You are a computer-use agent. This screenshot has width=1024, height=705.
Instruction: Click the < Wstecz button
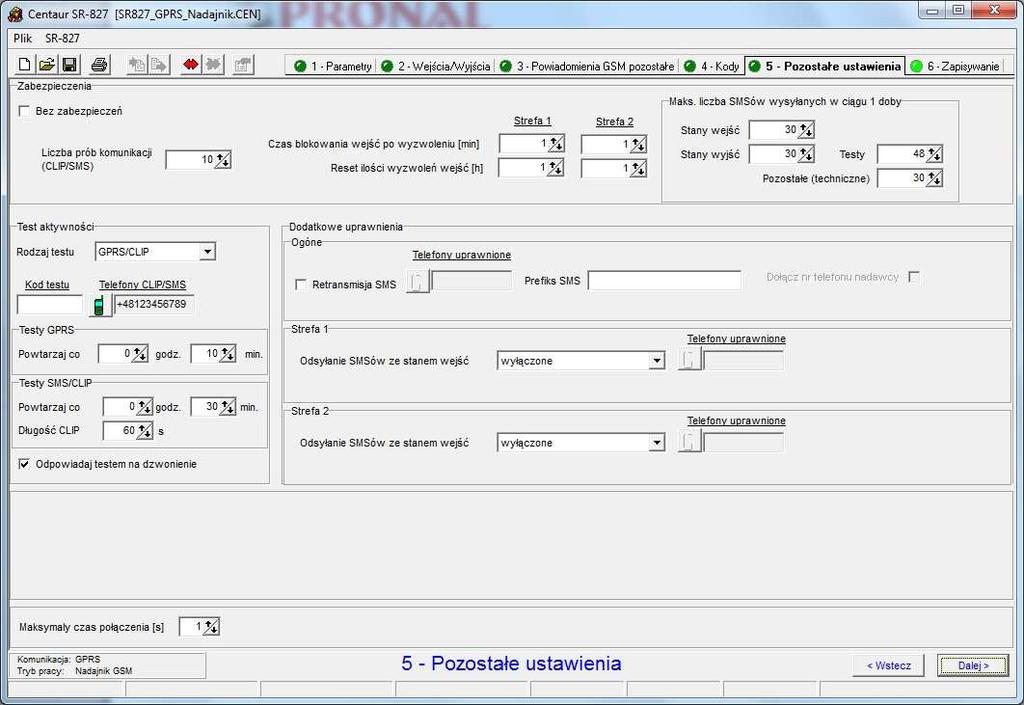click(888, 665)
